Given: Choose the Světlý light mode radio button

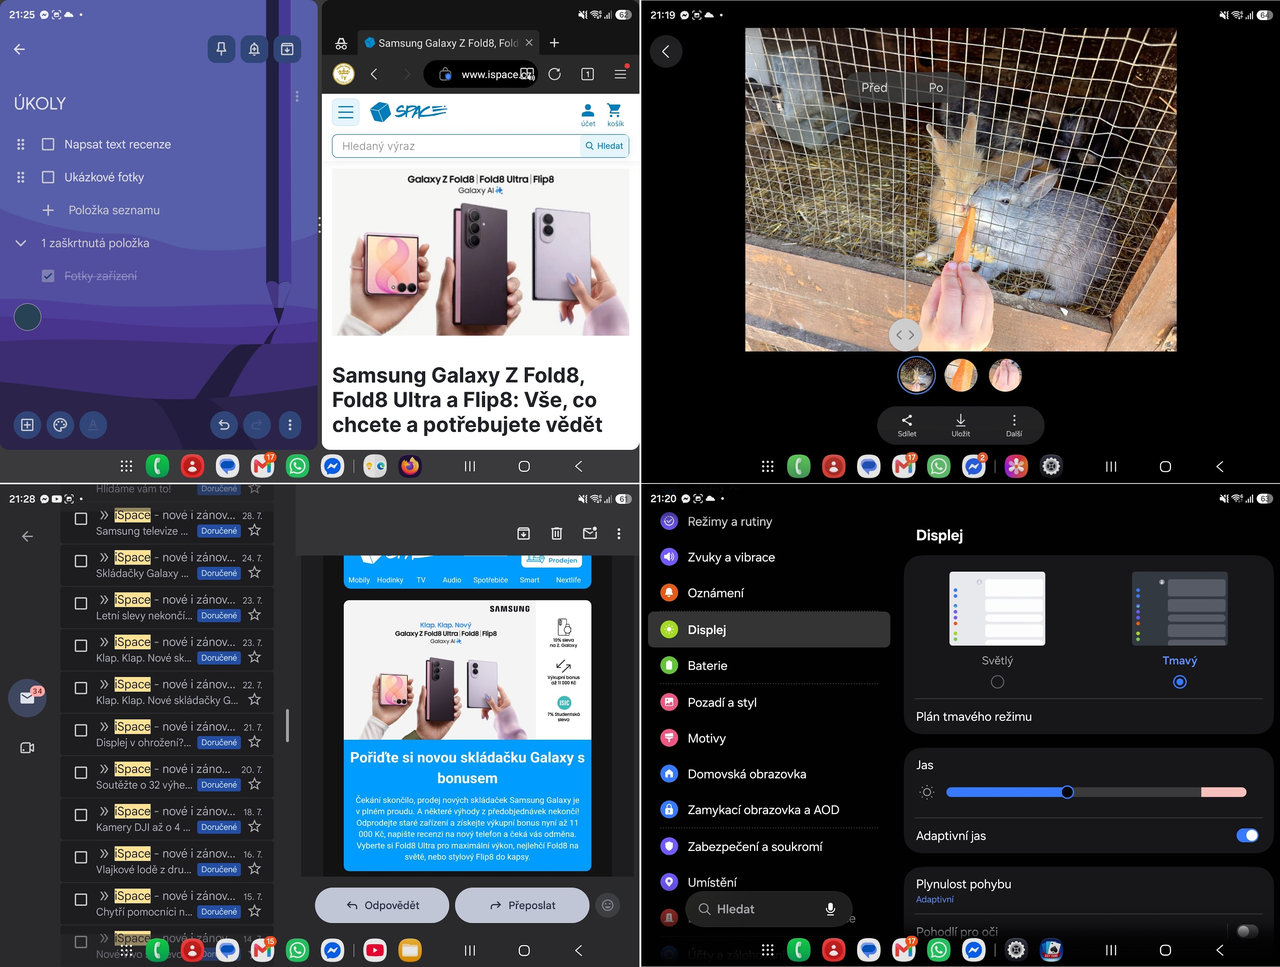Looking at the screenshot, I should coord(997,682).
